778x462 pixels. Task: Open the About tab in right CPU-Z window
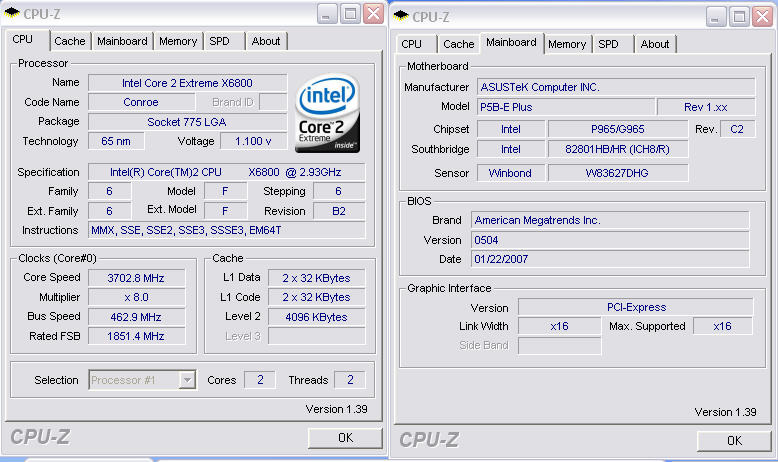655,44
